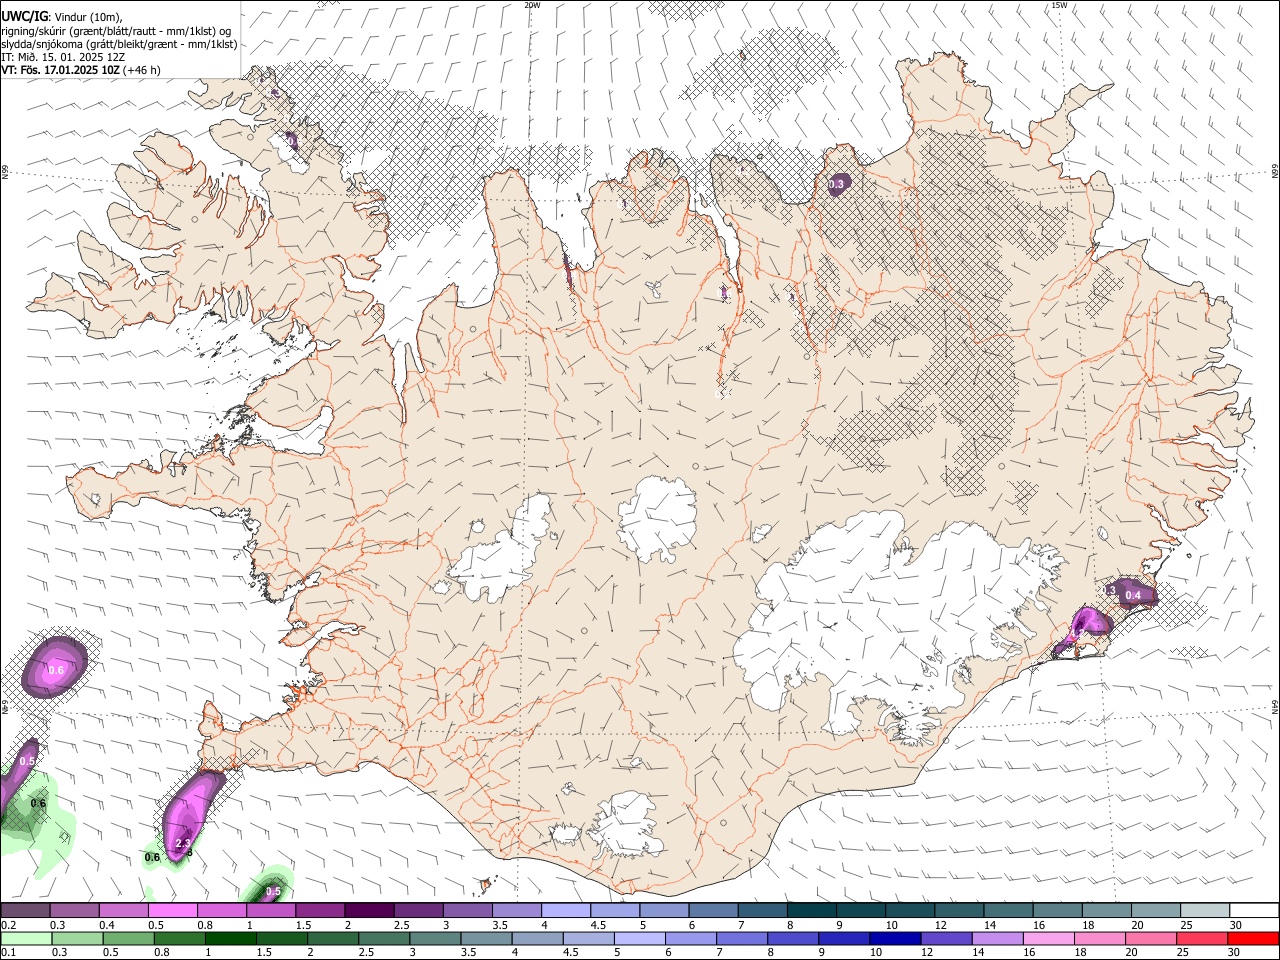1280x960 pixels.
Task: Select lower legend blue swatch between 8 and 9
Action: pyautogui.click(x=791, y=938)
